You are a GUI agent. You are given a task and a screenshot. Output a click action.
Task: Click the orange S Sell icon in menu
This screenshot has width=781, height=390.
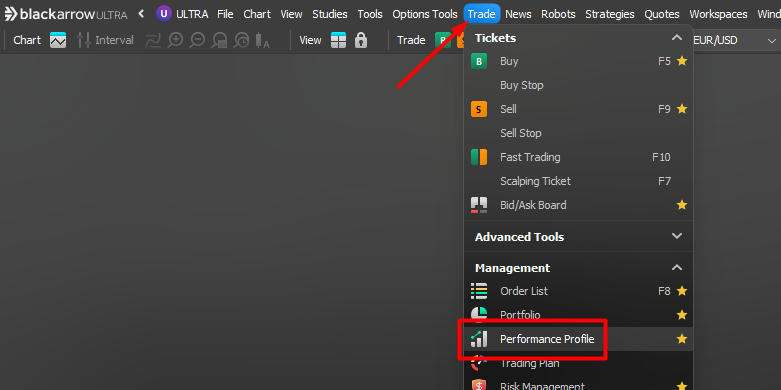coord(479,109)
